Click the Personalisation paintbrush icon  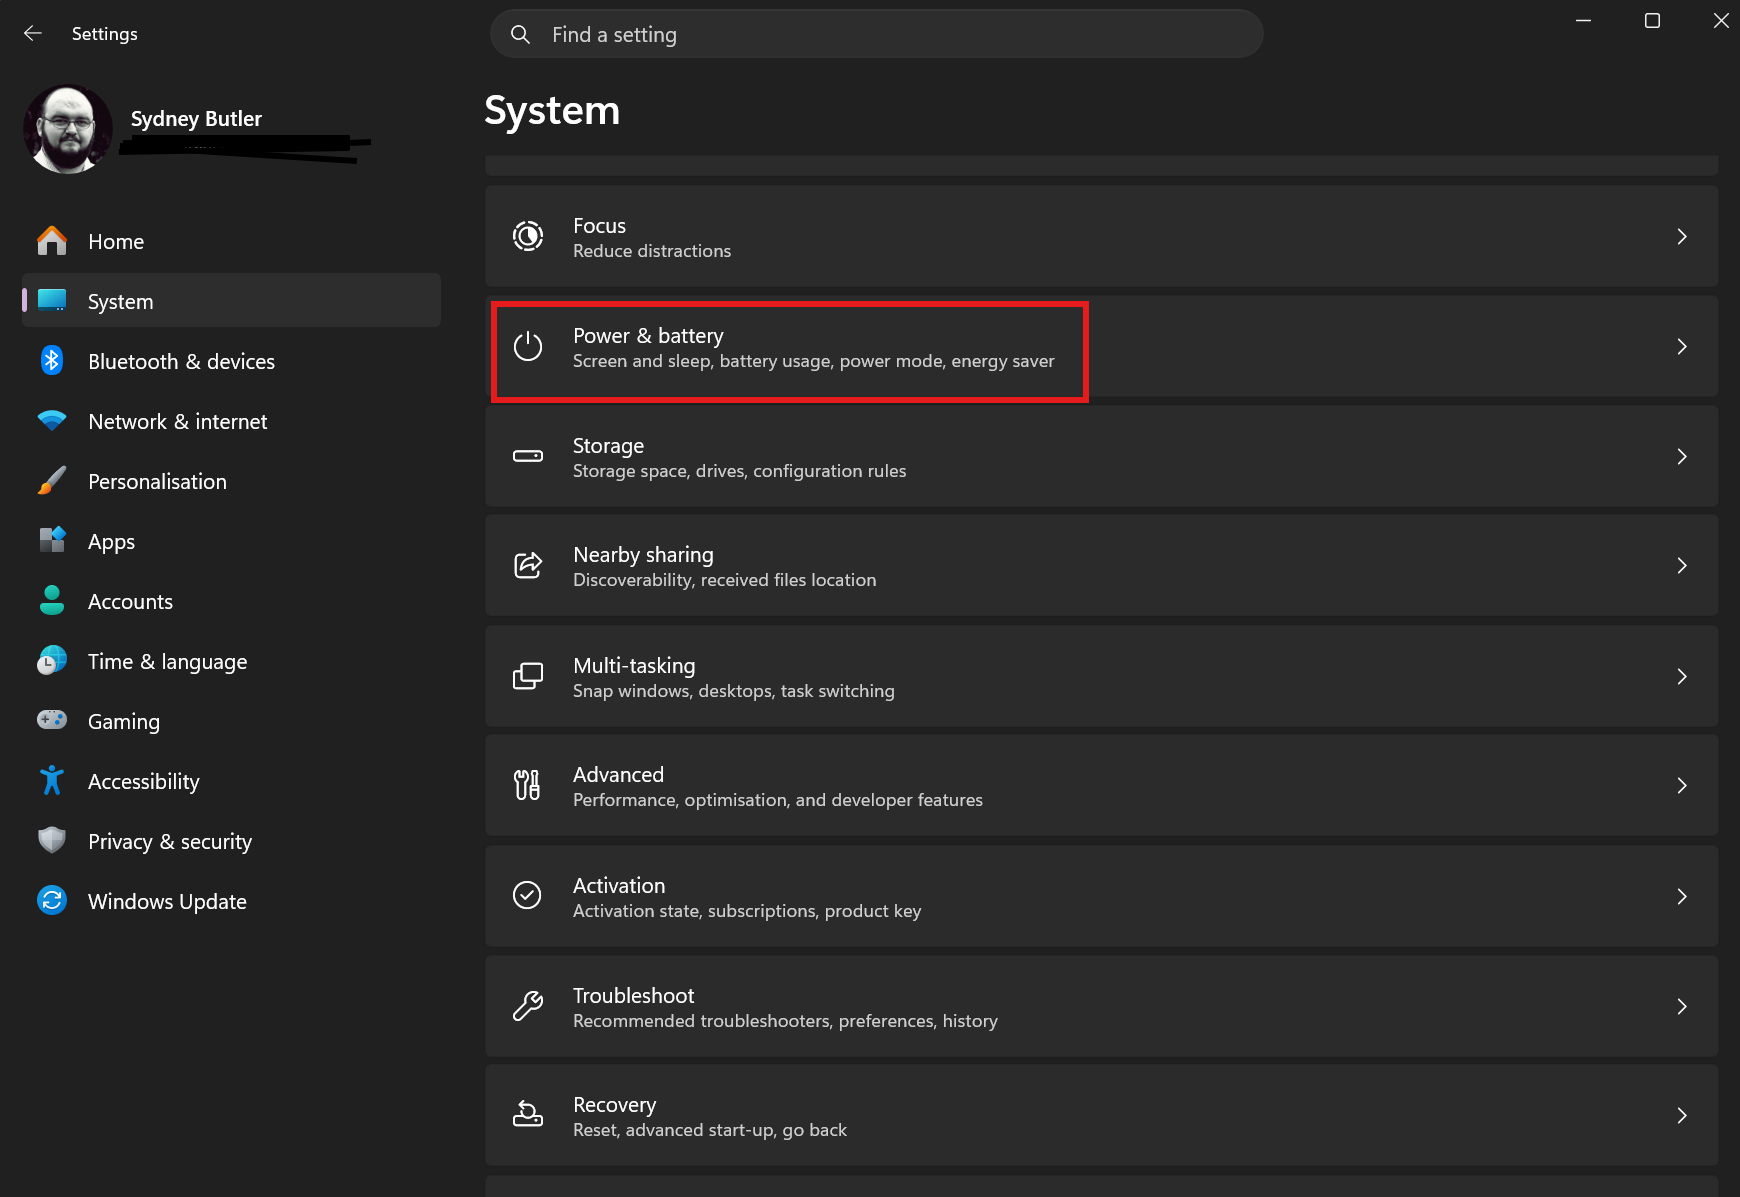pyautogui.click(x=52, y=481)
